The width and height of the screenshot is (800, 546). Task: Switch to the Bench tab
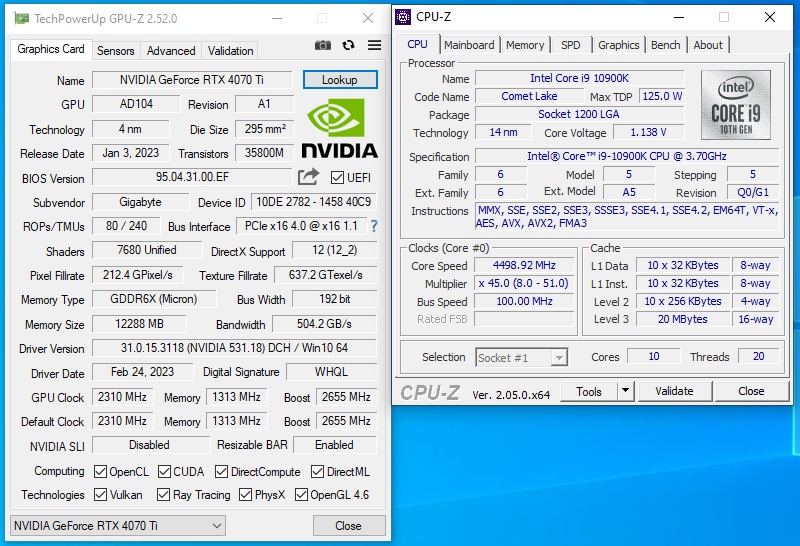coord(665,45)
